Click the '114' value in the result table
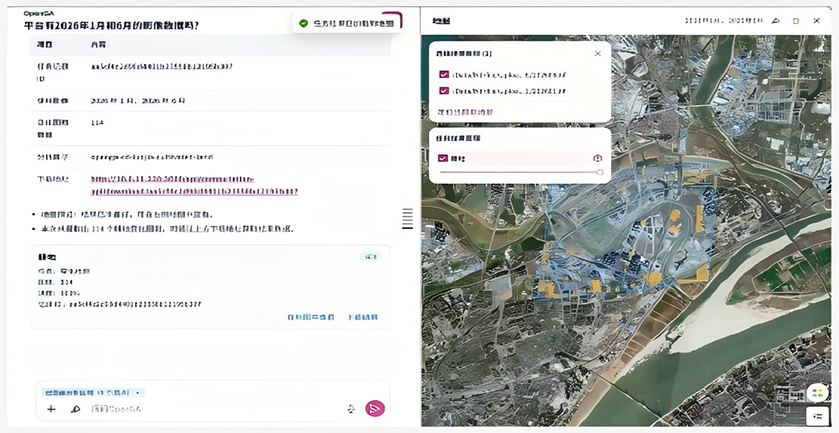Screen dimensions: 839x433 [x=97, y=123]
